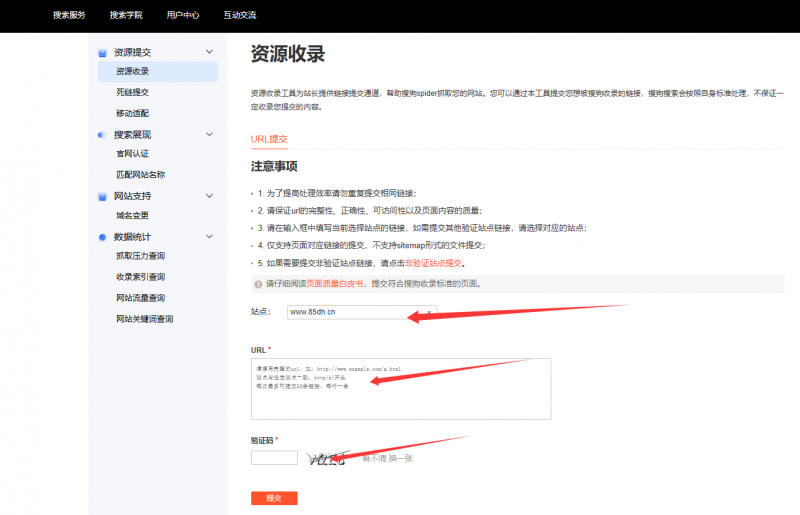Click the 看不清 换一张 captcha refresh link
This screenshot has height=515, width=800.
coord(387,458)
